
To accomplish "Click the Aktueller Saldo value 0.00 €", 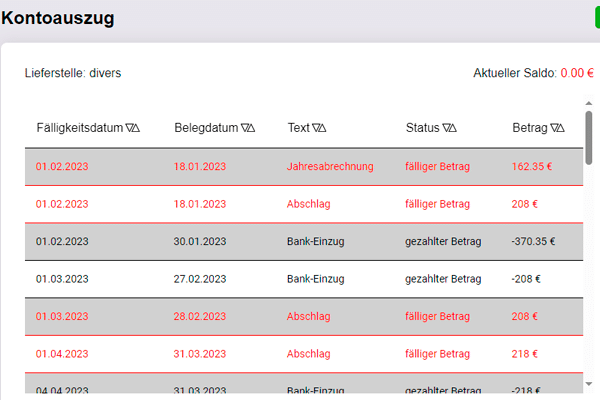I will (x=577, y=73).
